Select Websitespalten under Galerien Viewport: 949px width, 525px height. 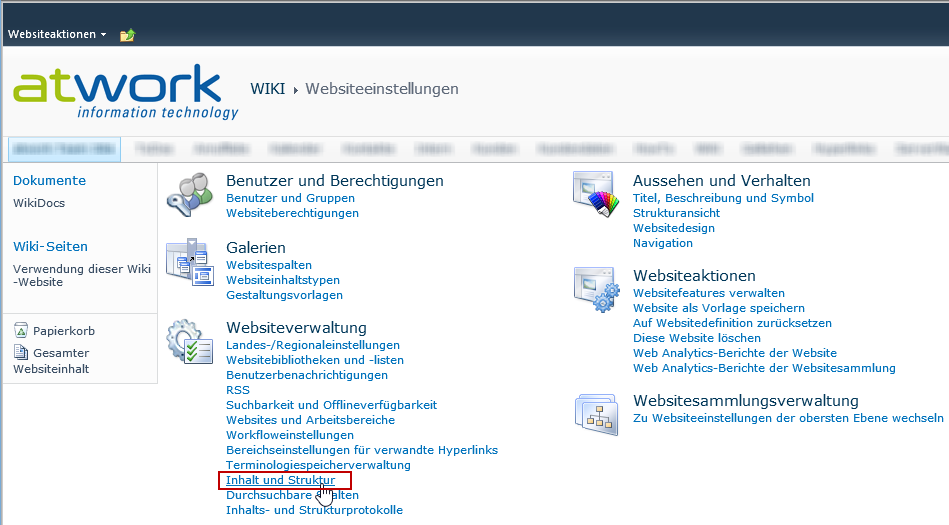coord(269,265)
